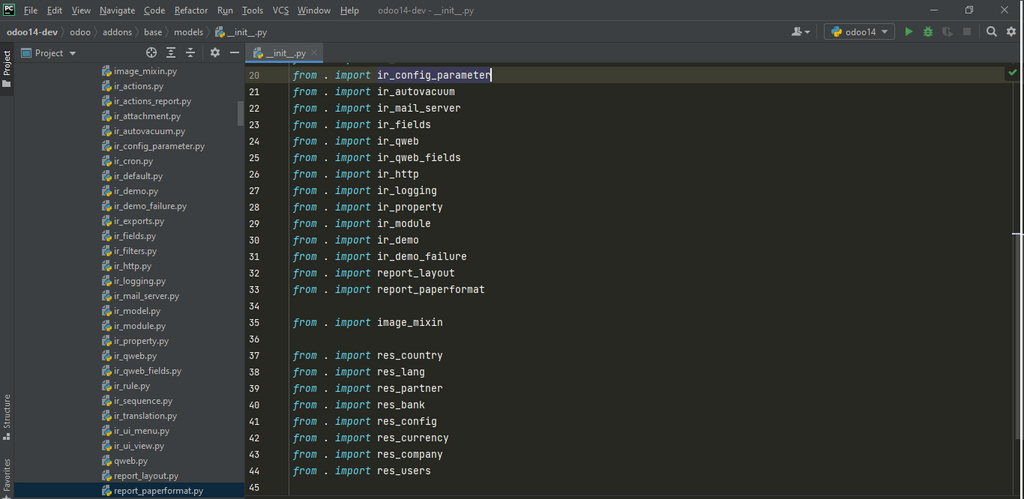Open IDE settings gear in top toolbar
Viewport: 1024px width, 499px height.
[x=1010, y=32]
